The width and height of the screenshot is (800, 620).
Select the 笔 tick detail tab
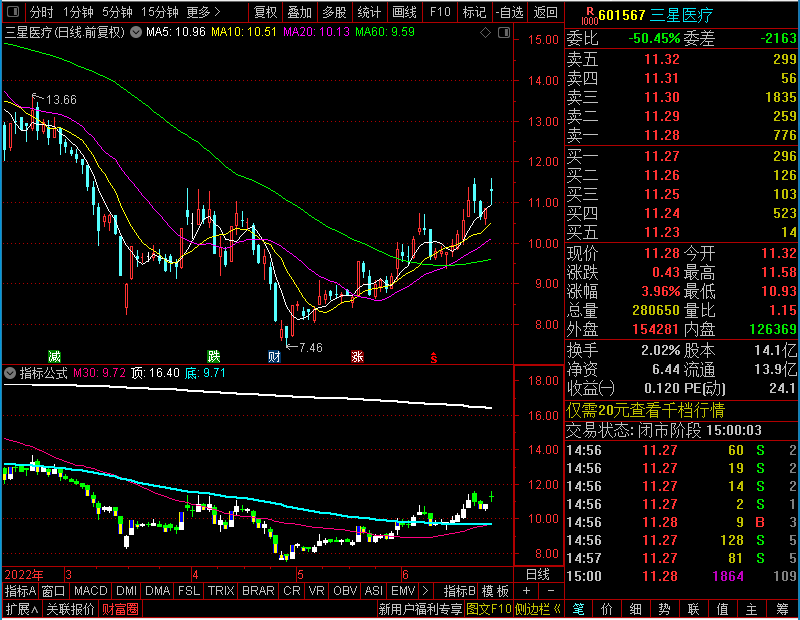579,609
